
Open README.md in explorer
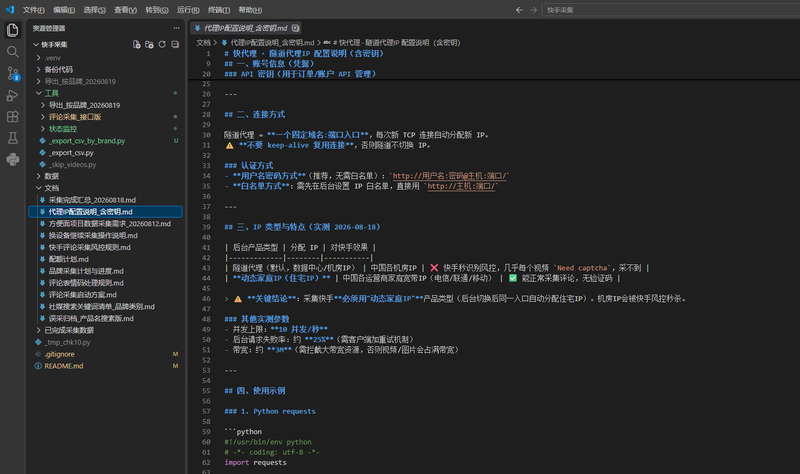coord(105,366)
